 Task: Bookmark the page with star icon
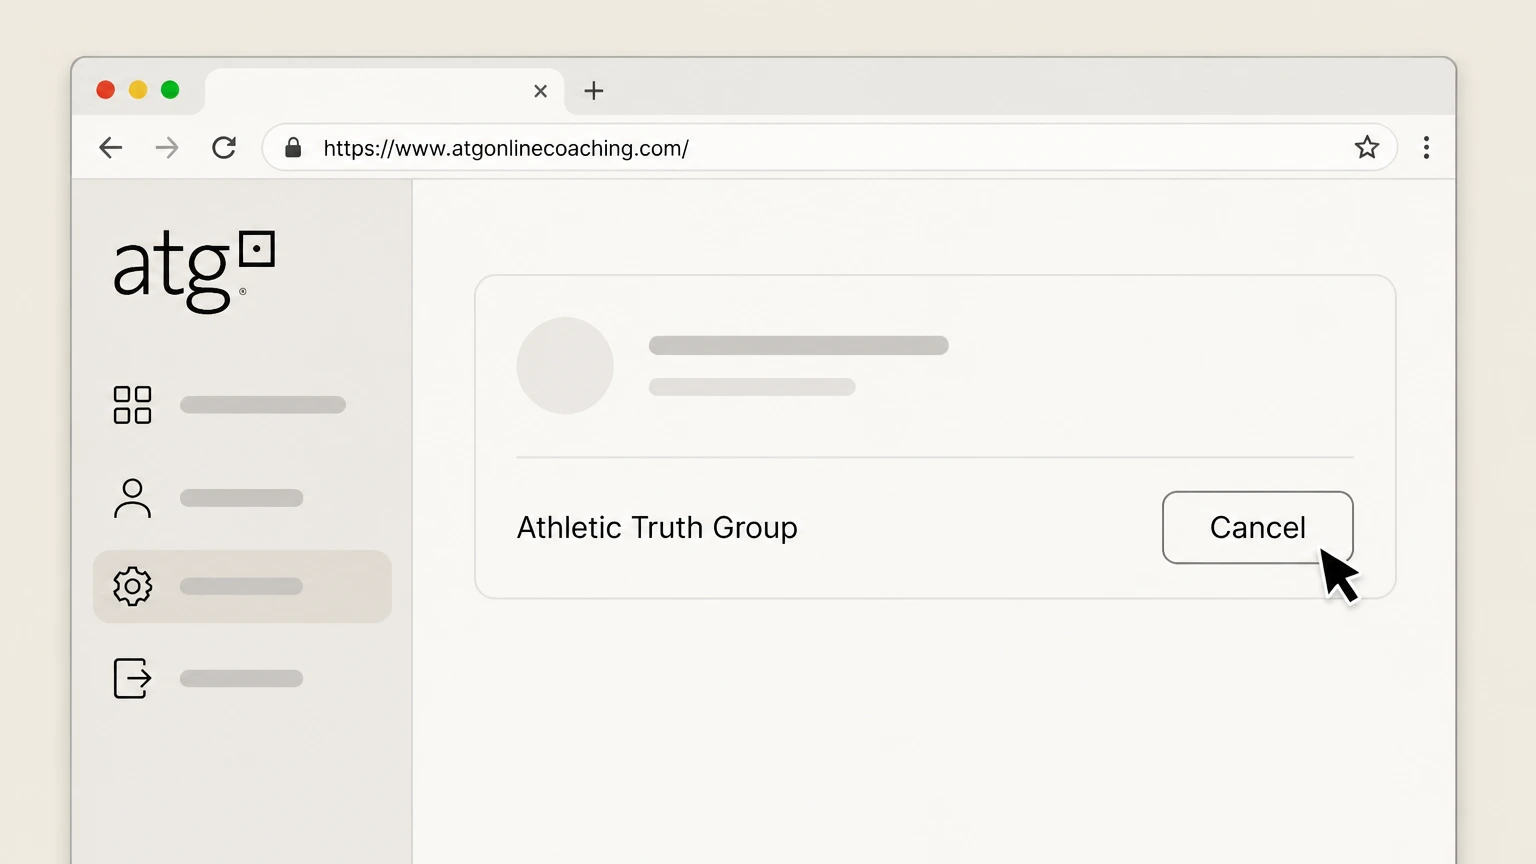point(1367,148)
